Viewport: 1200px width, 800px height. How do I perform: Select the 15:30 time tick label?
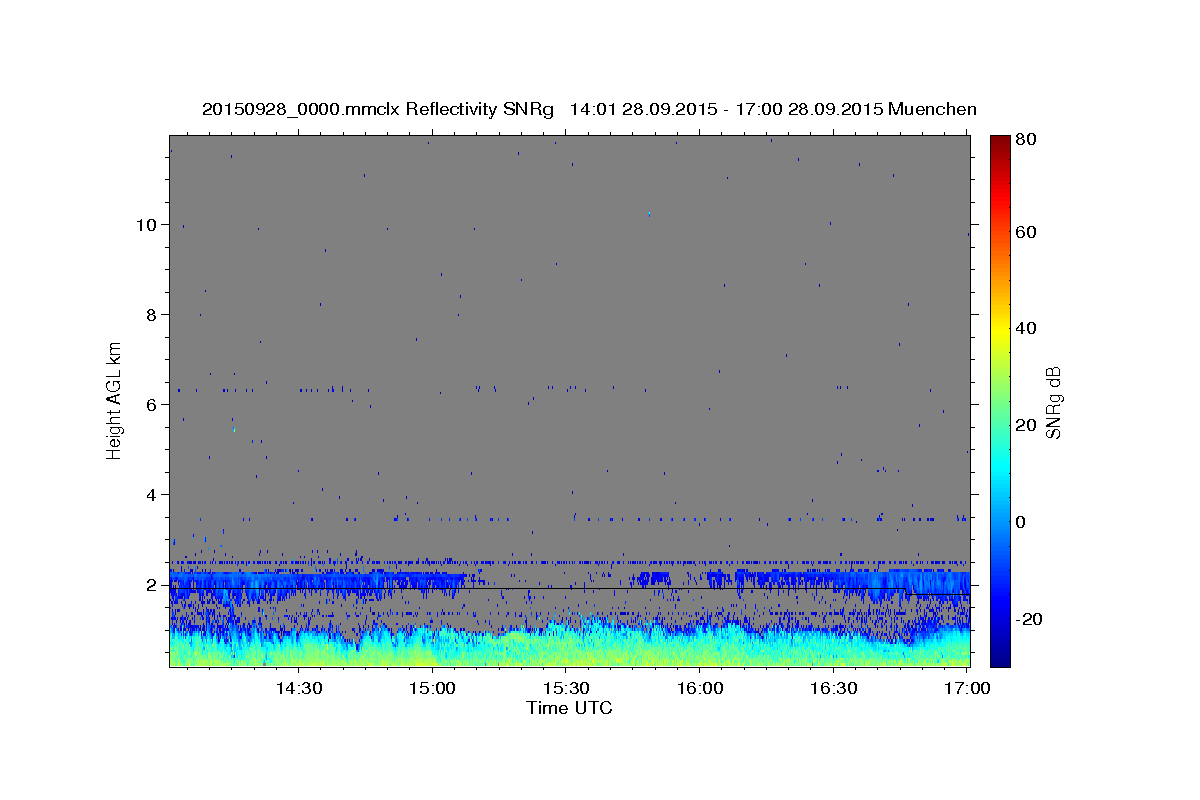pos(565,688)
